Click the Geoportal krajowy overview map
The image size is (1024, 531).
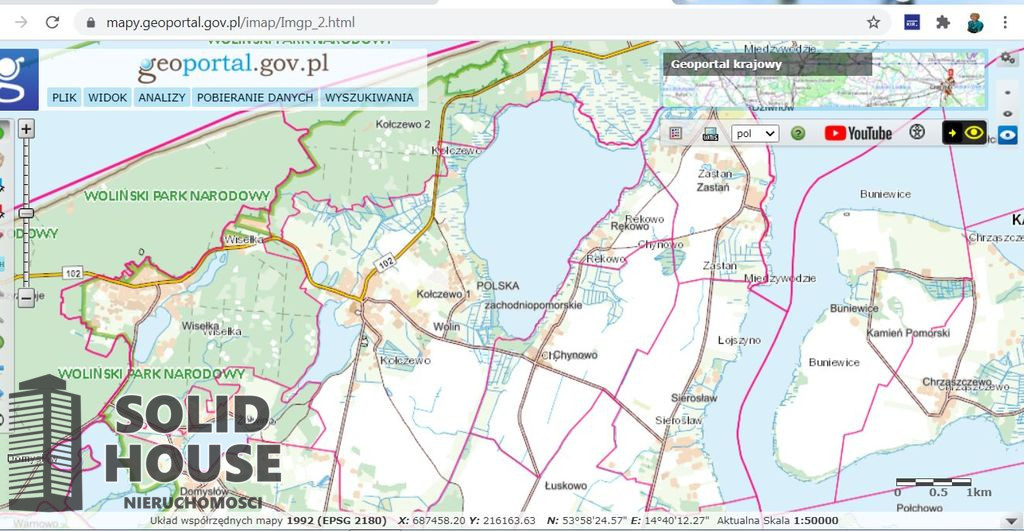click(x=824, y=80)
